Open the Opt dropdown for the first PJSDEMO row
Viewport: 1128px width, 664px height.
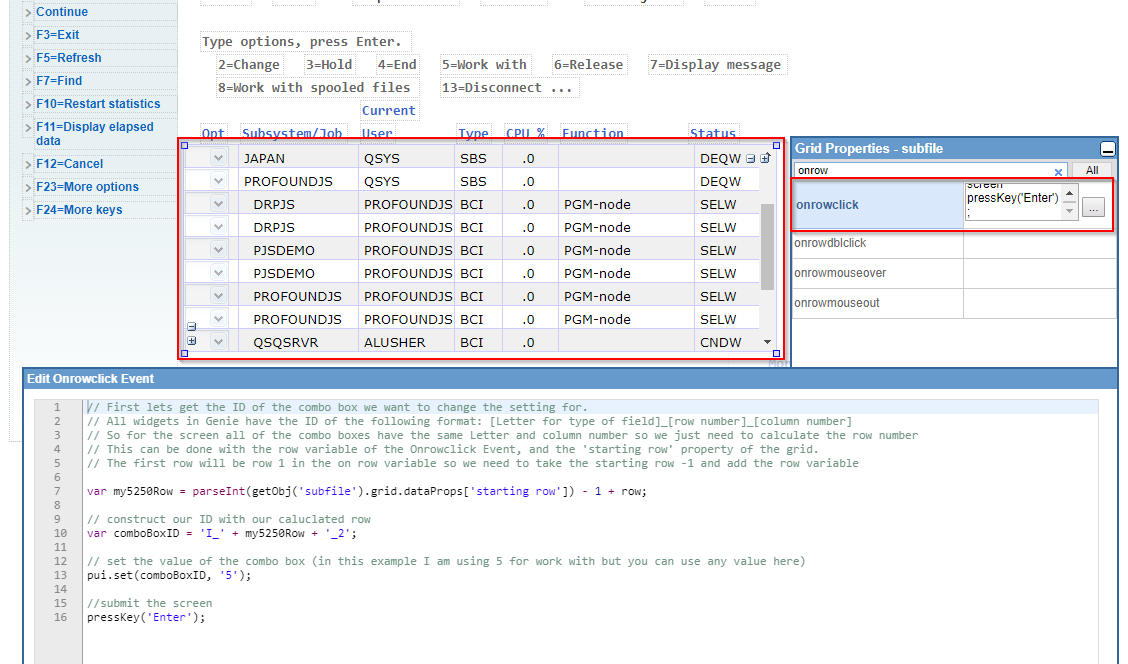point(218,249)
